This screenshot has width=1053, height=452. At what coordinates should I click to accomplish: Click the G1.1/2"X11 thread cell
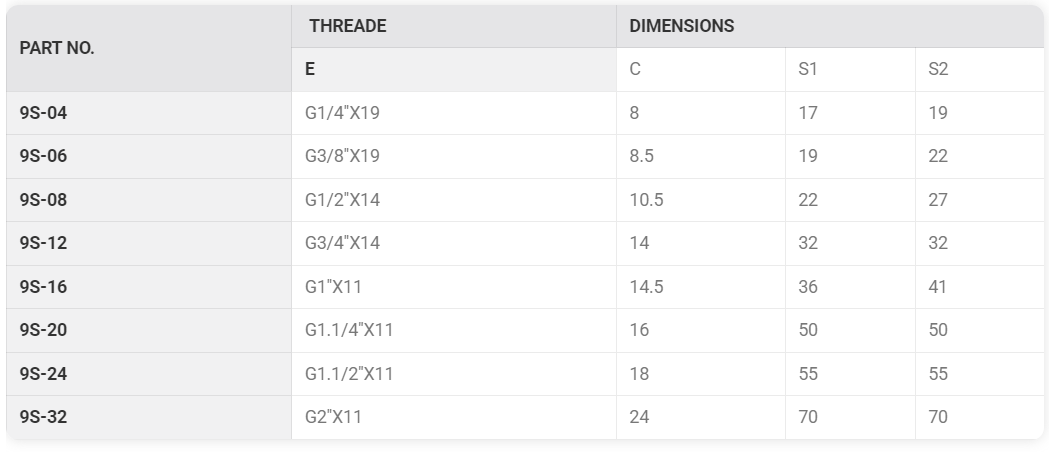[454, 374]
